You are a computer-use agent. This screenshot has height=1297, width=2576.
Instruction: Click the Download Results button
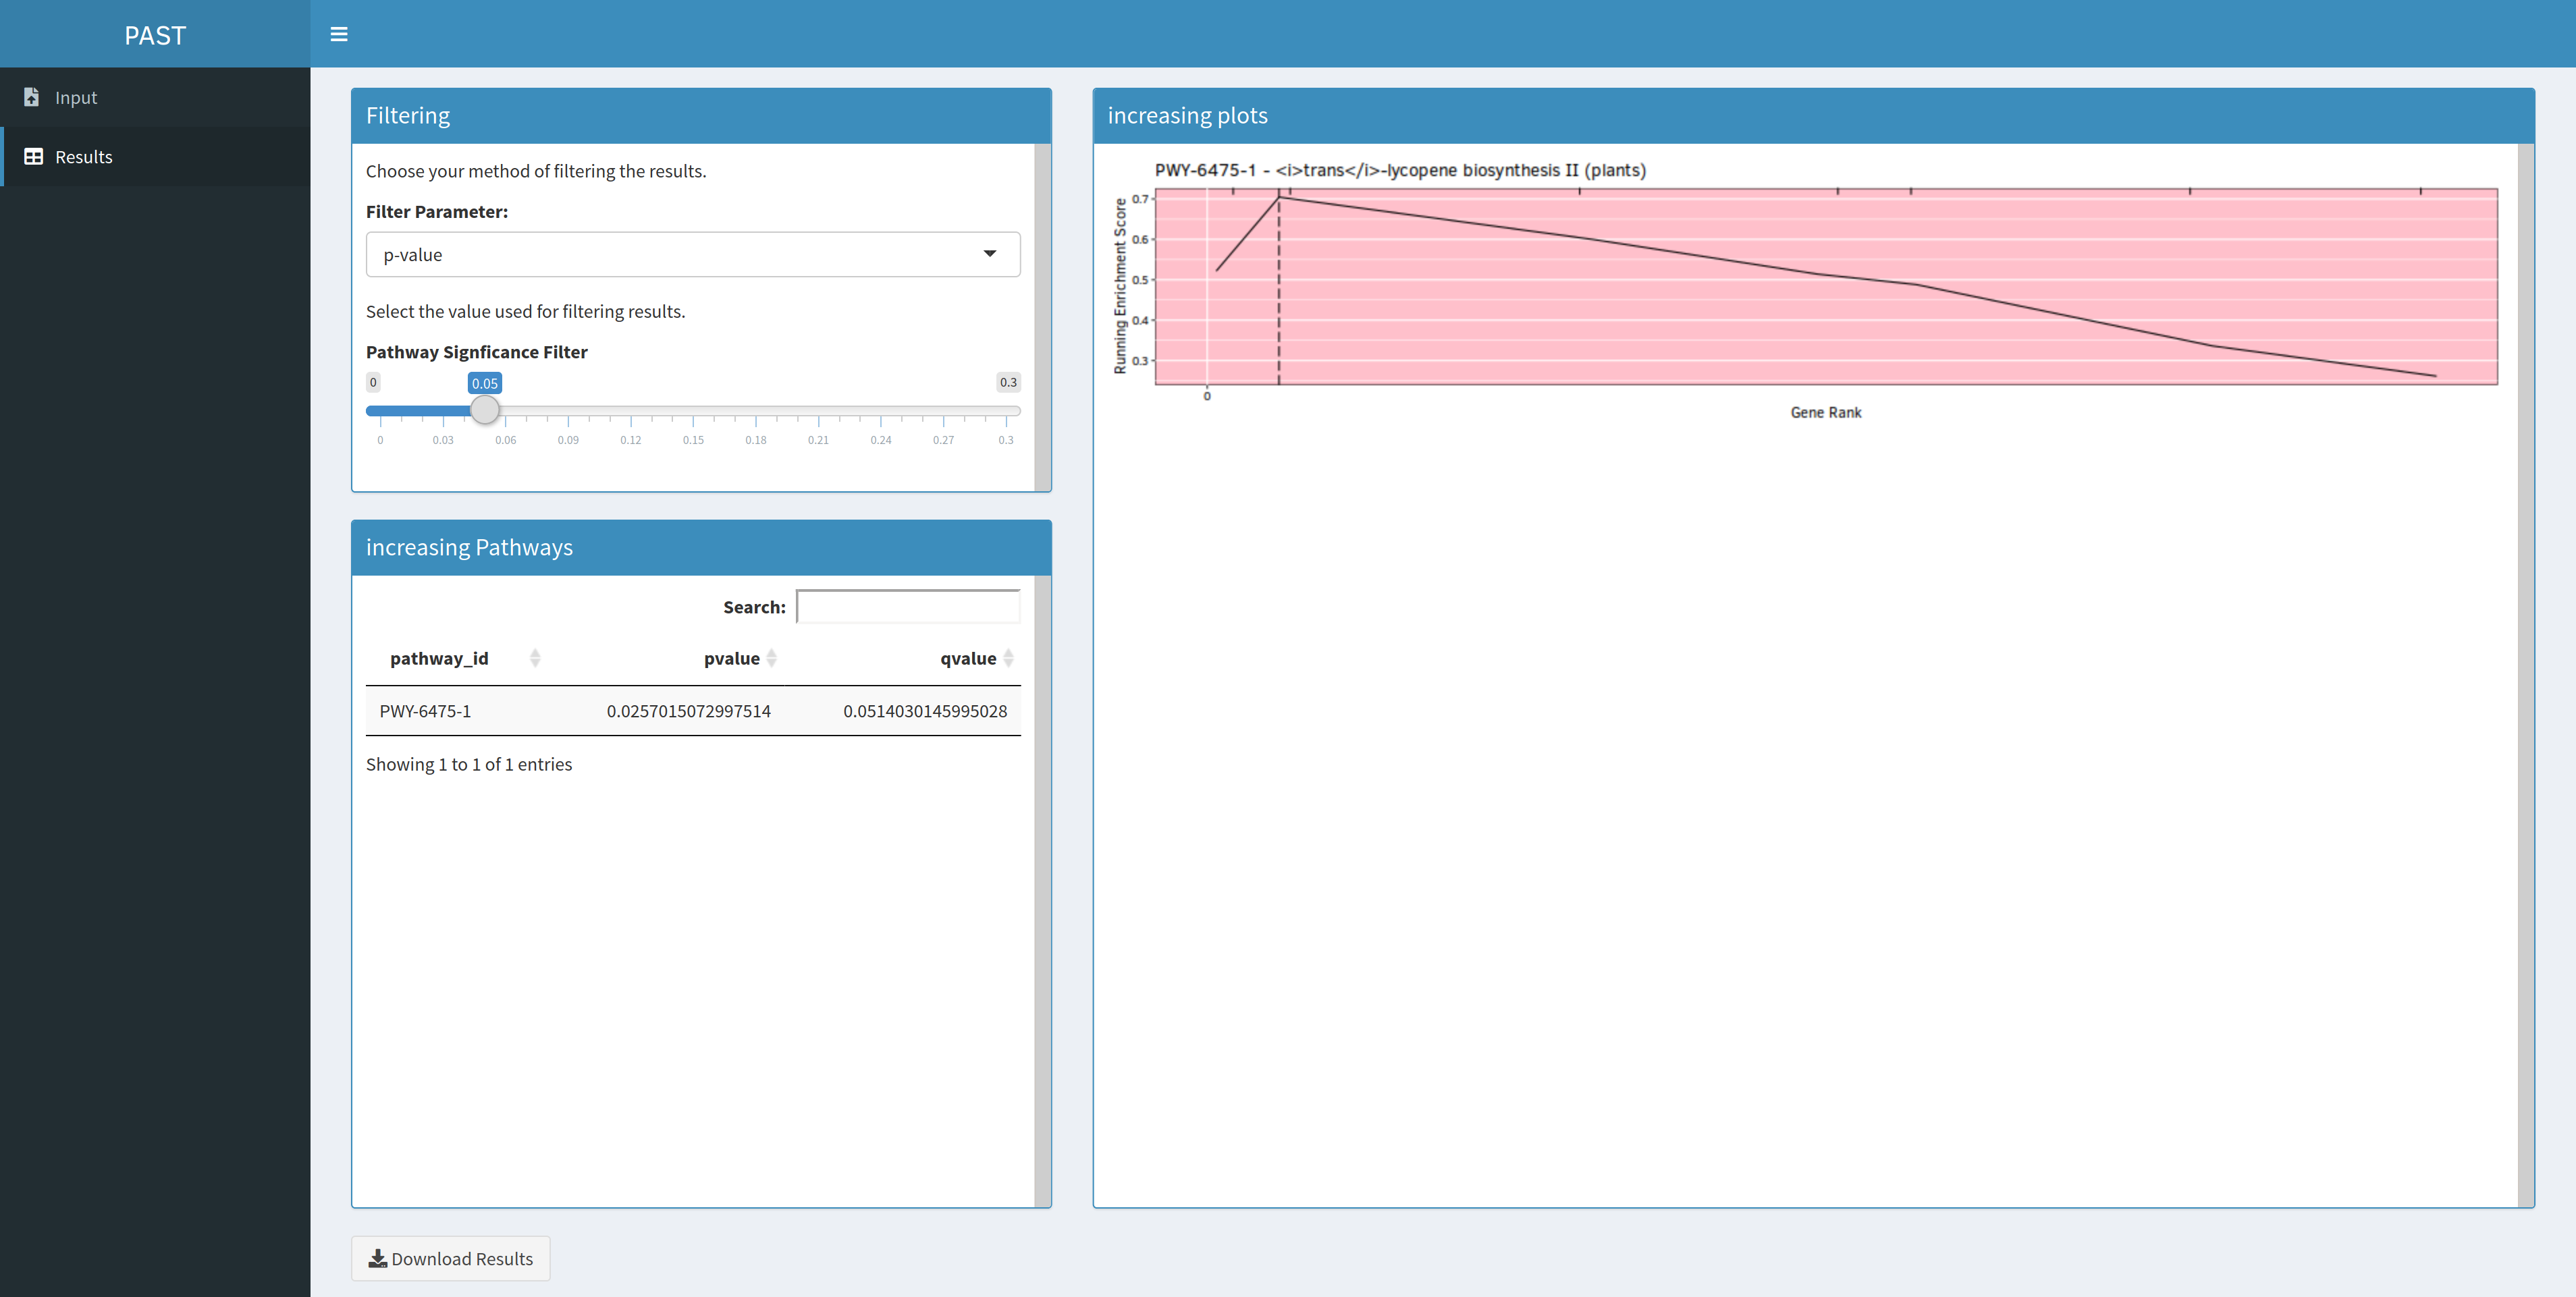pos(450,1258)
